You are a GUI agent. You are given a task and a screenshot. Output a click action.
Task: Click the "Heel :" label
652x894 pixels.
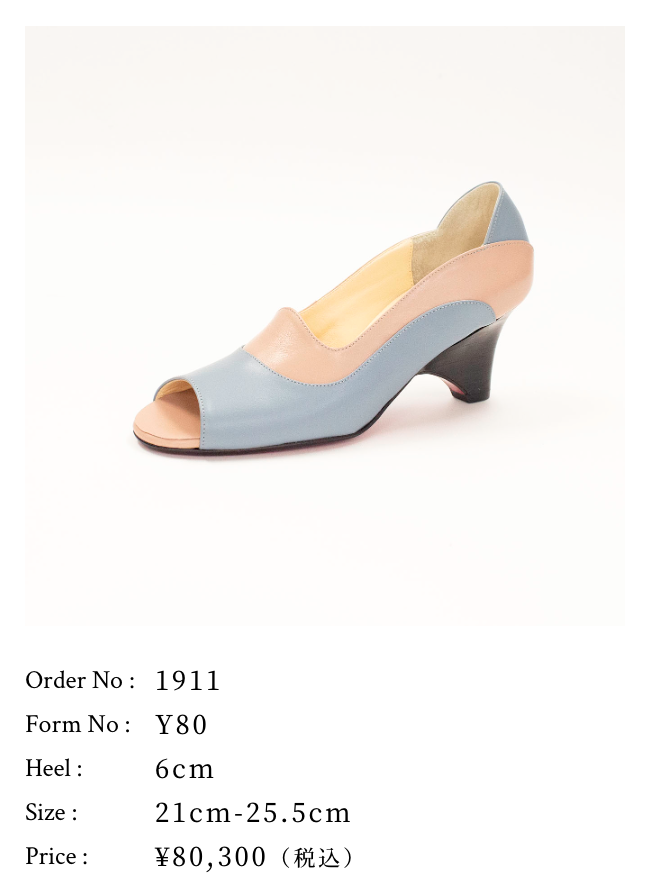pyautogui.click(x=54, y=769)
